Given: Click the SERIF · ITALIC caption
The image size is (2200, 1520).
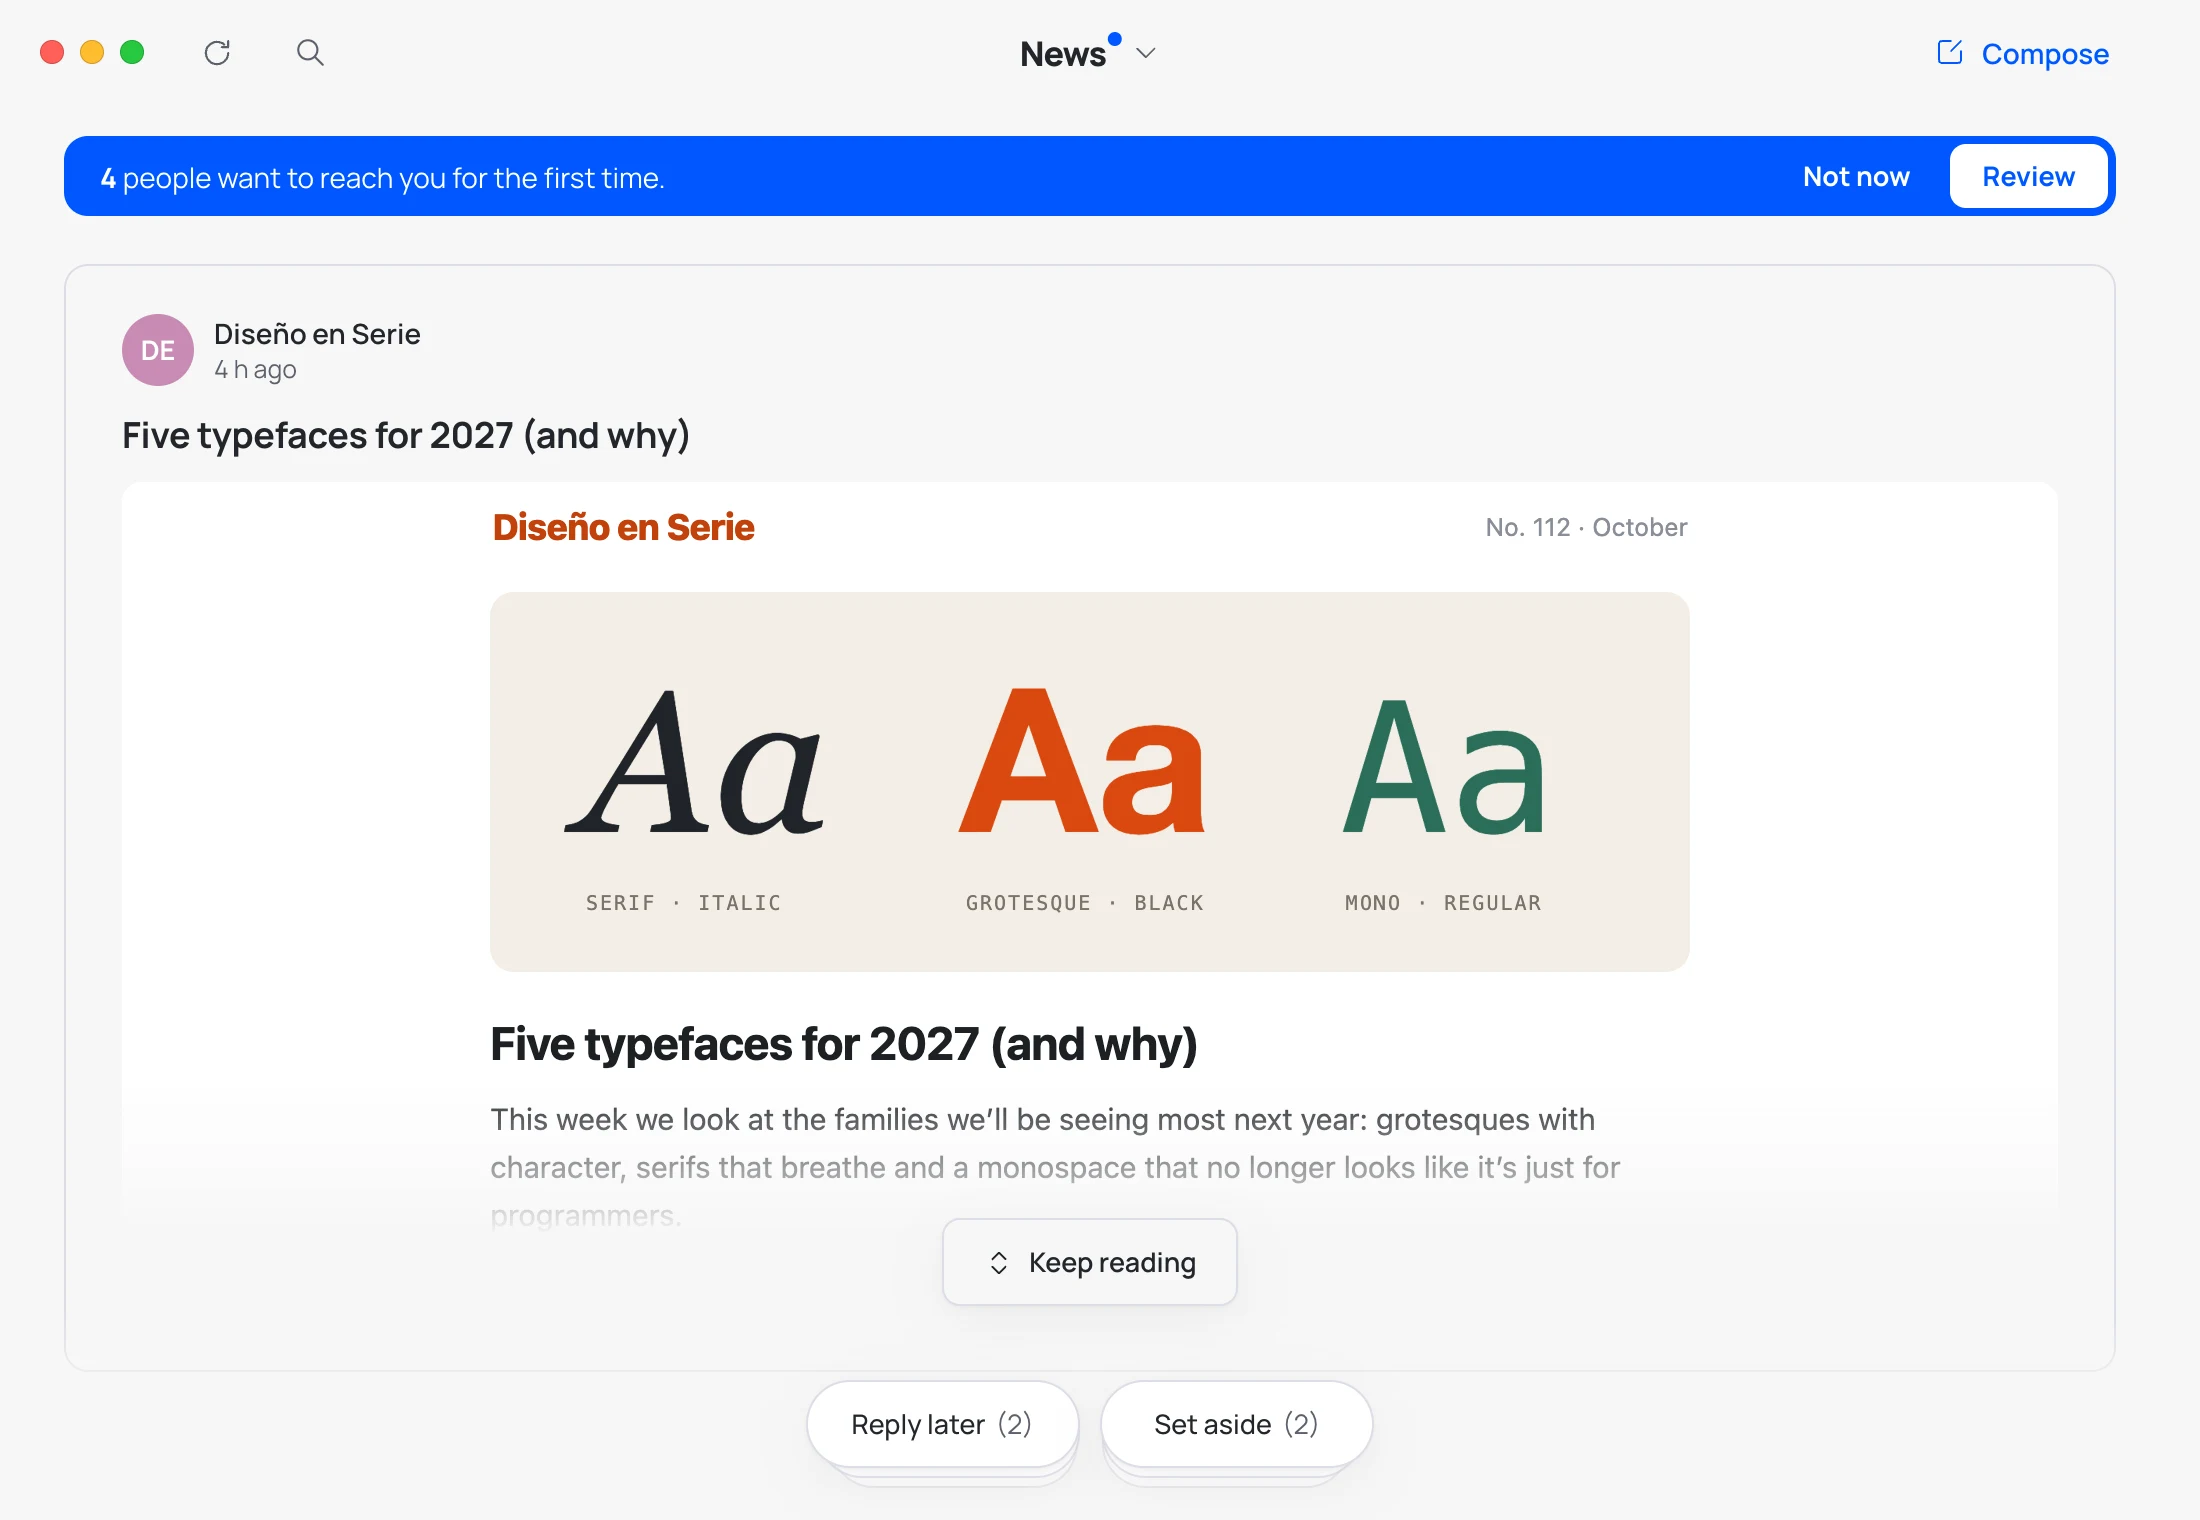Looking at the screenshot, I should [x=683, y=903].
